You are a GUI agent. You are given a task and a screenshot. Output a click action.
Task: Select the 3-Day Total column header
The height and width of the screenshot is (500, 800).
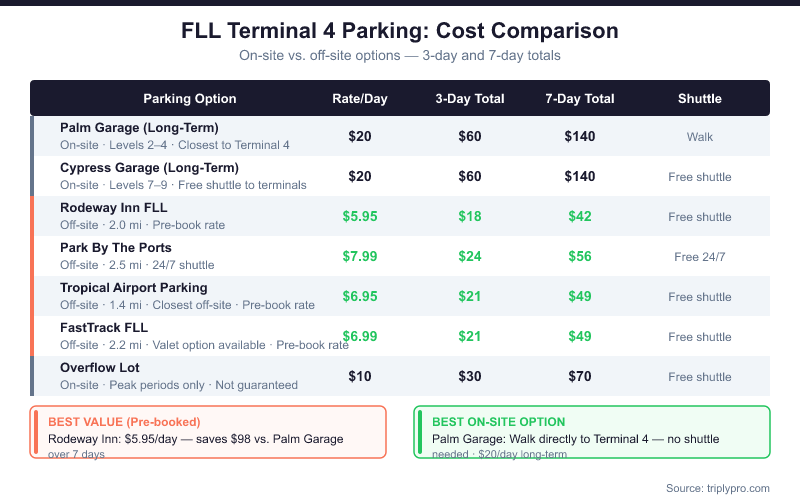pos(470,99)
